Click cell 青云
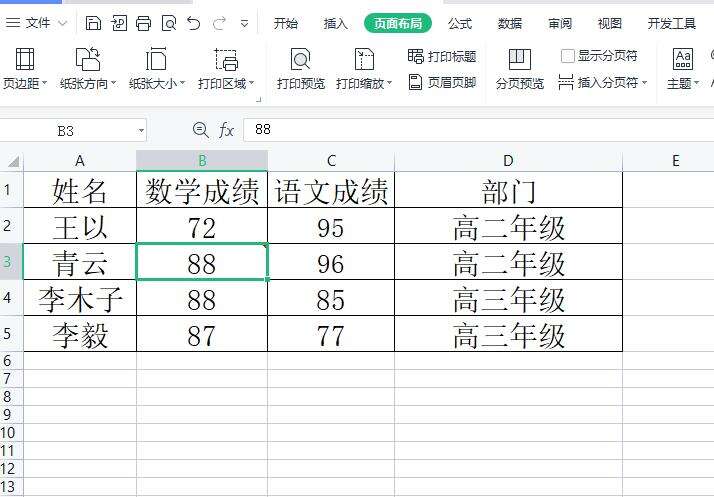714x497 pixels. point(80,262)
